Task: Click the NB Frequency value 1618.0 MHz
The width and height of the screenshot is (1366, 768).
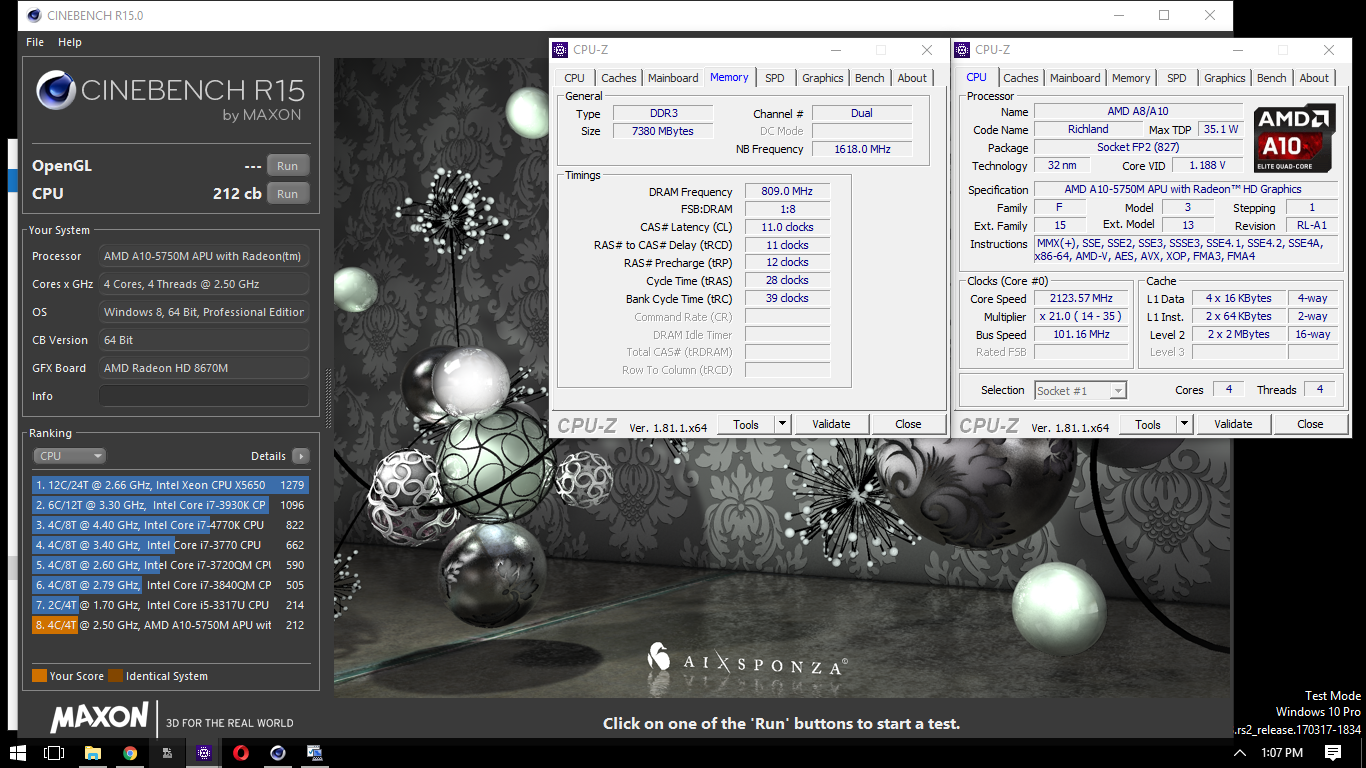Action: tap(860, 149)
